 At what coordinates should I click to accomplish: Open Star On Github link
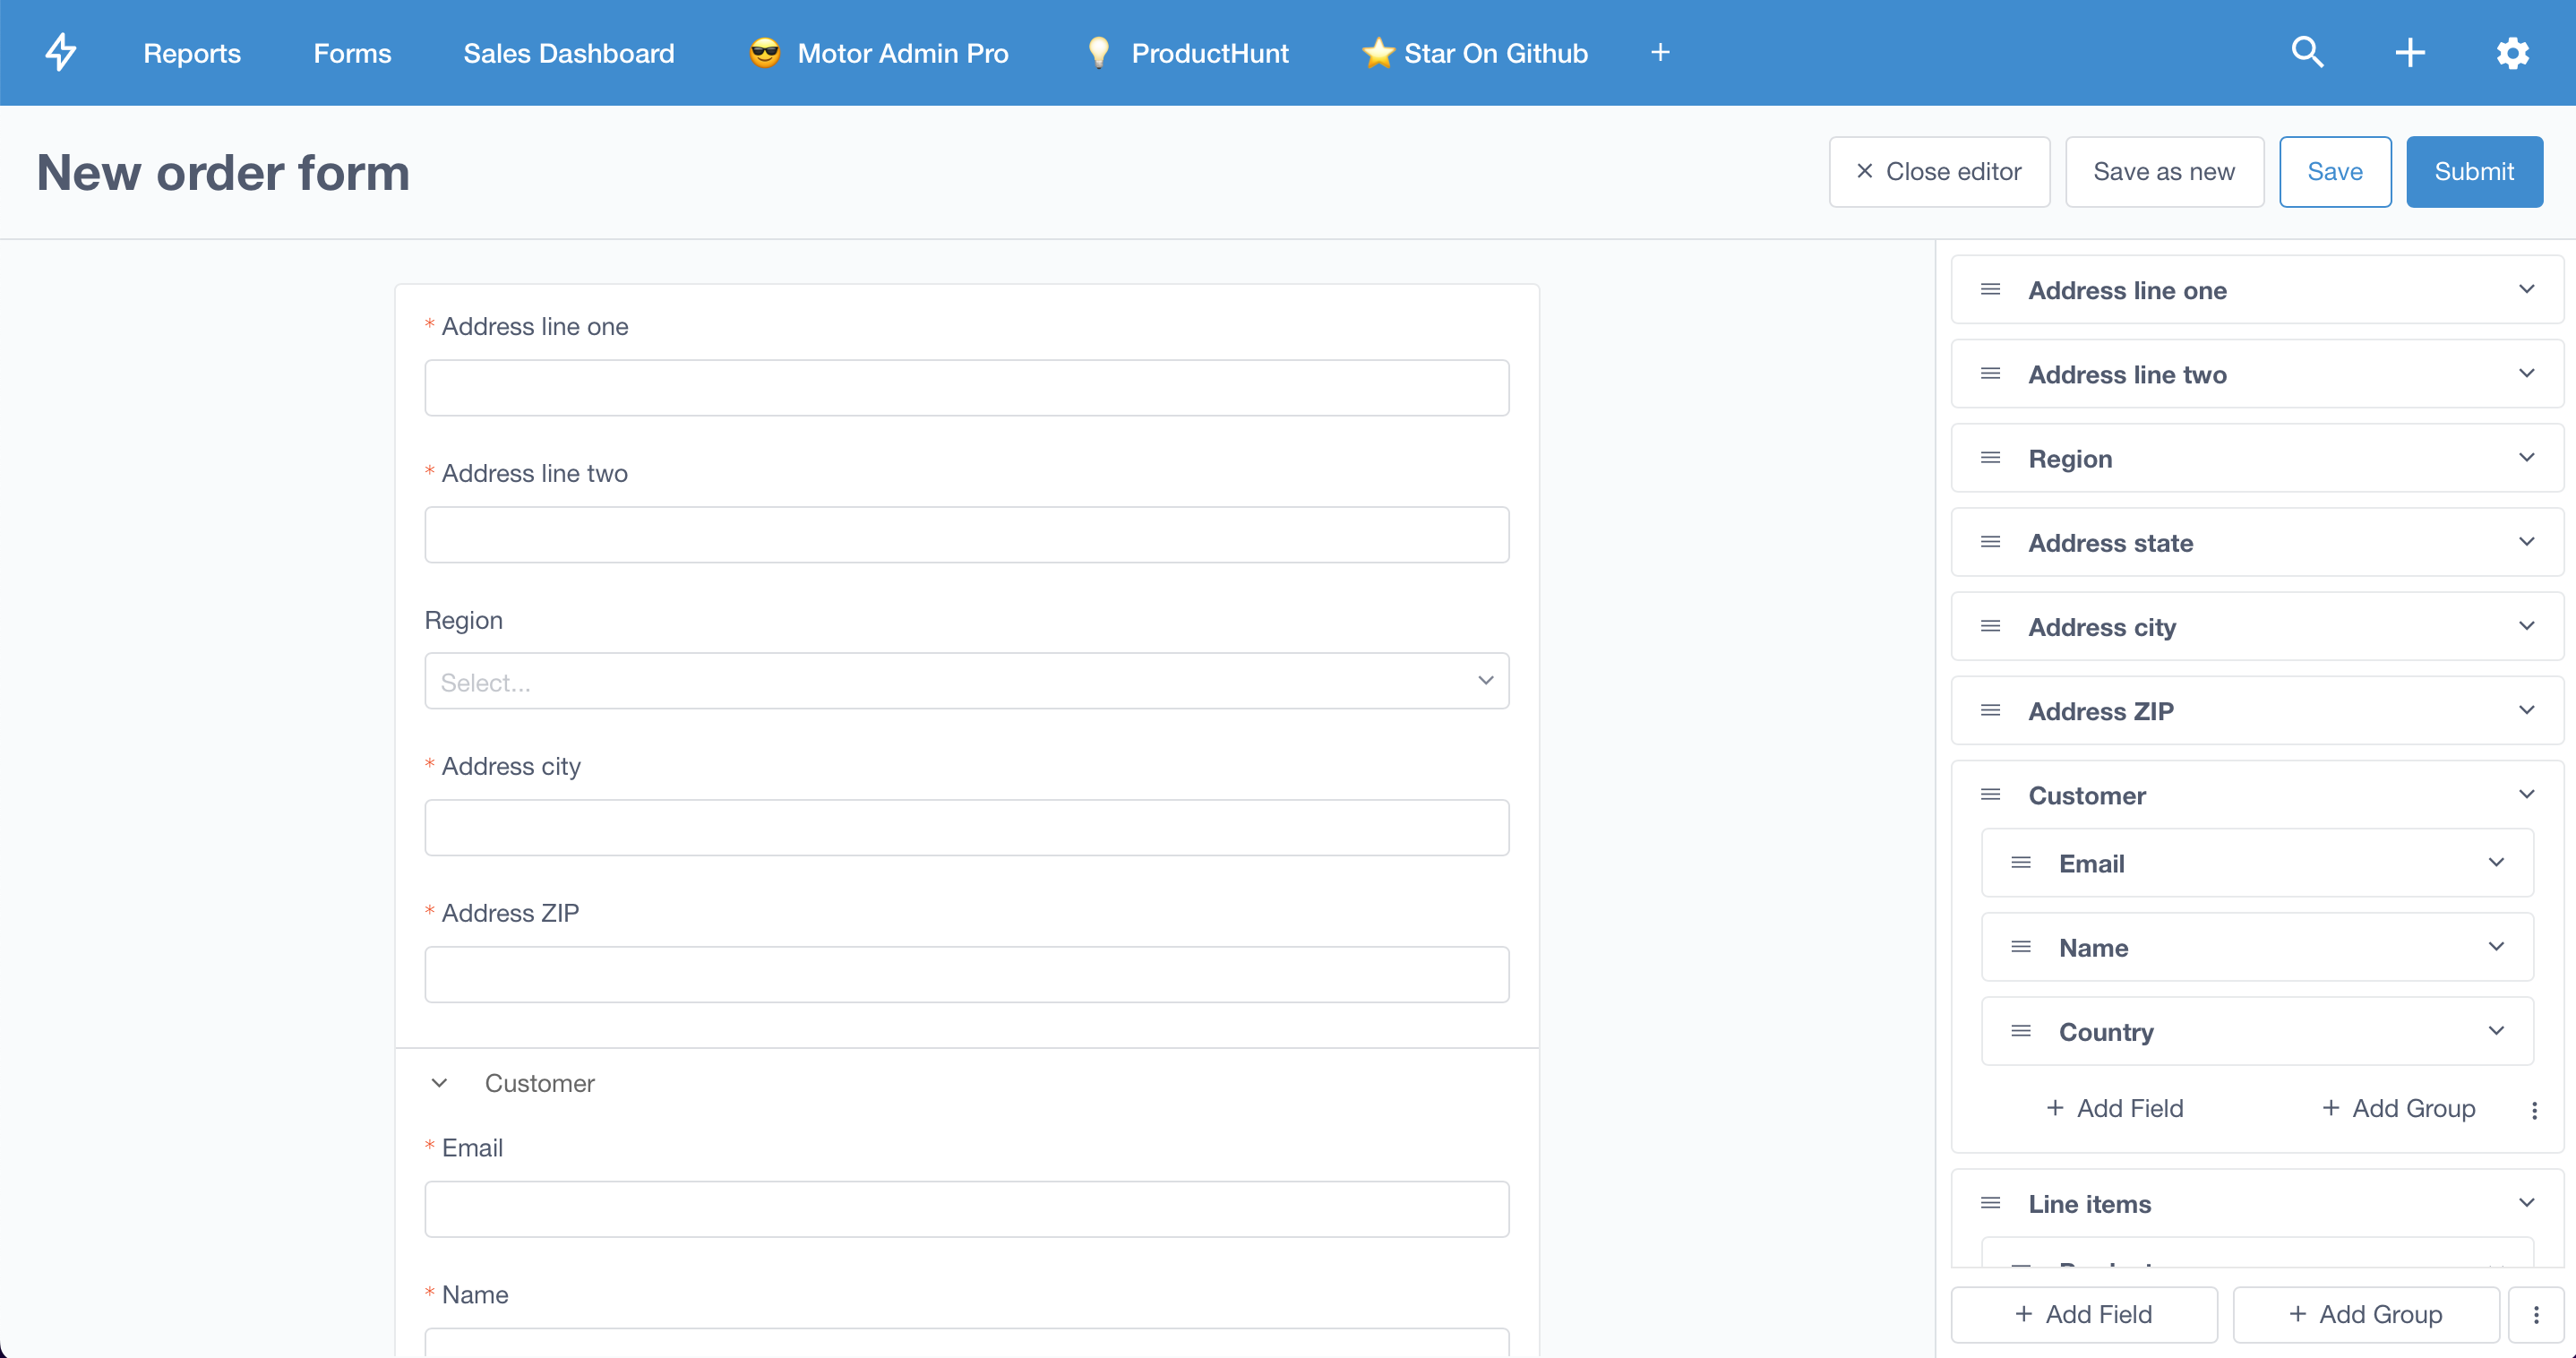coord(1474,53)
